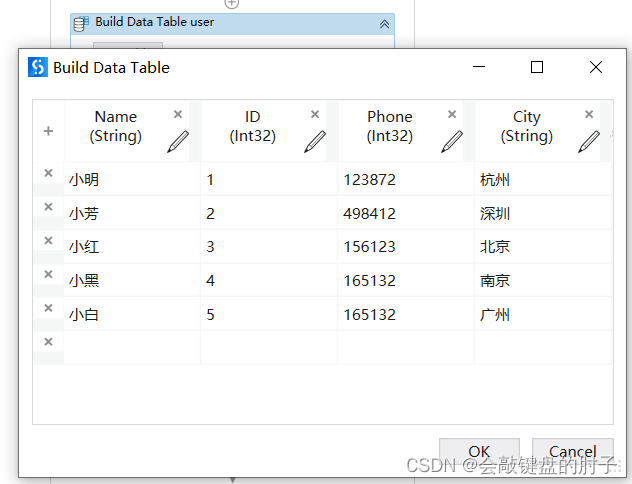Remove the 小白 row using its X icon
Image resolution: width=632 pixels, height=484 pixels.
coord(48,308)
